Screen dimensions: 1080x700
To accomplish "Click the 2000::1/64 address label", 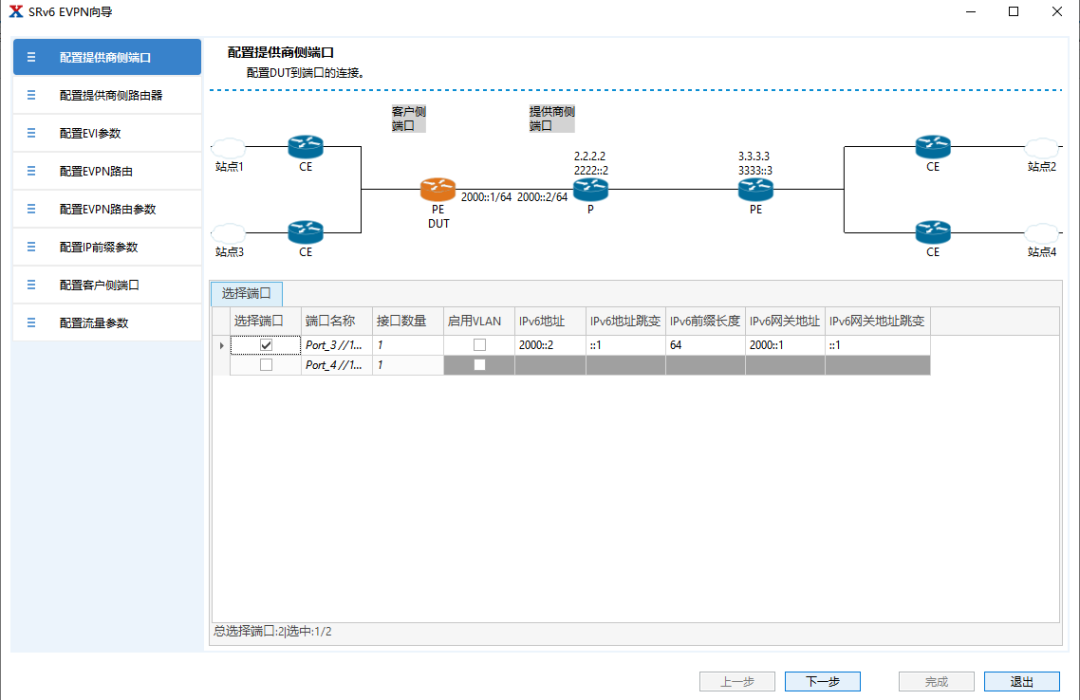I will pos(486,197).
